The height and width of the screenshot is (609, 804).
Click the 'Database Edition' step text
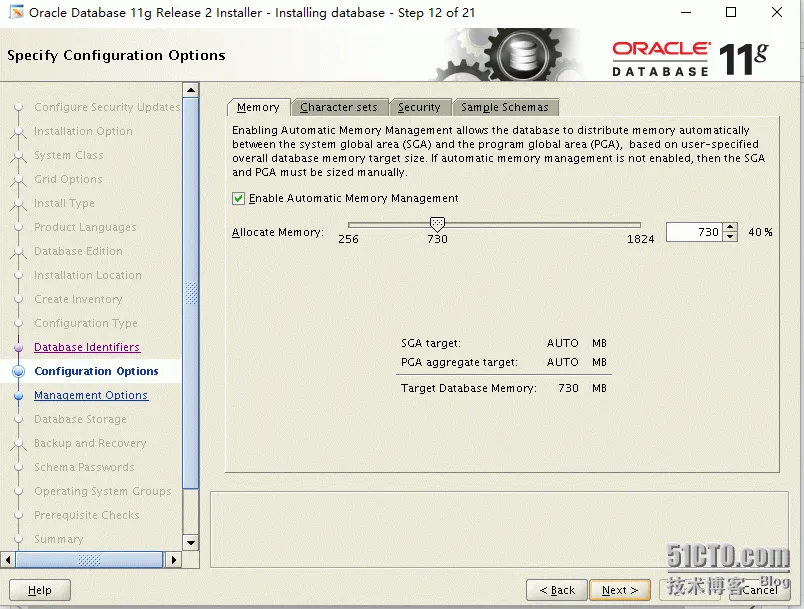tap(78, 251)
